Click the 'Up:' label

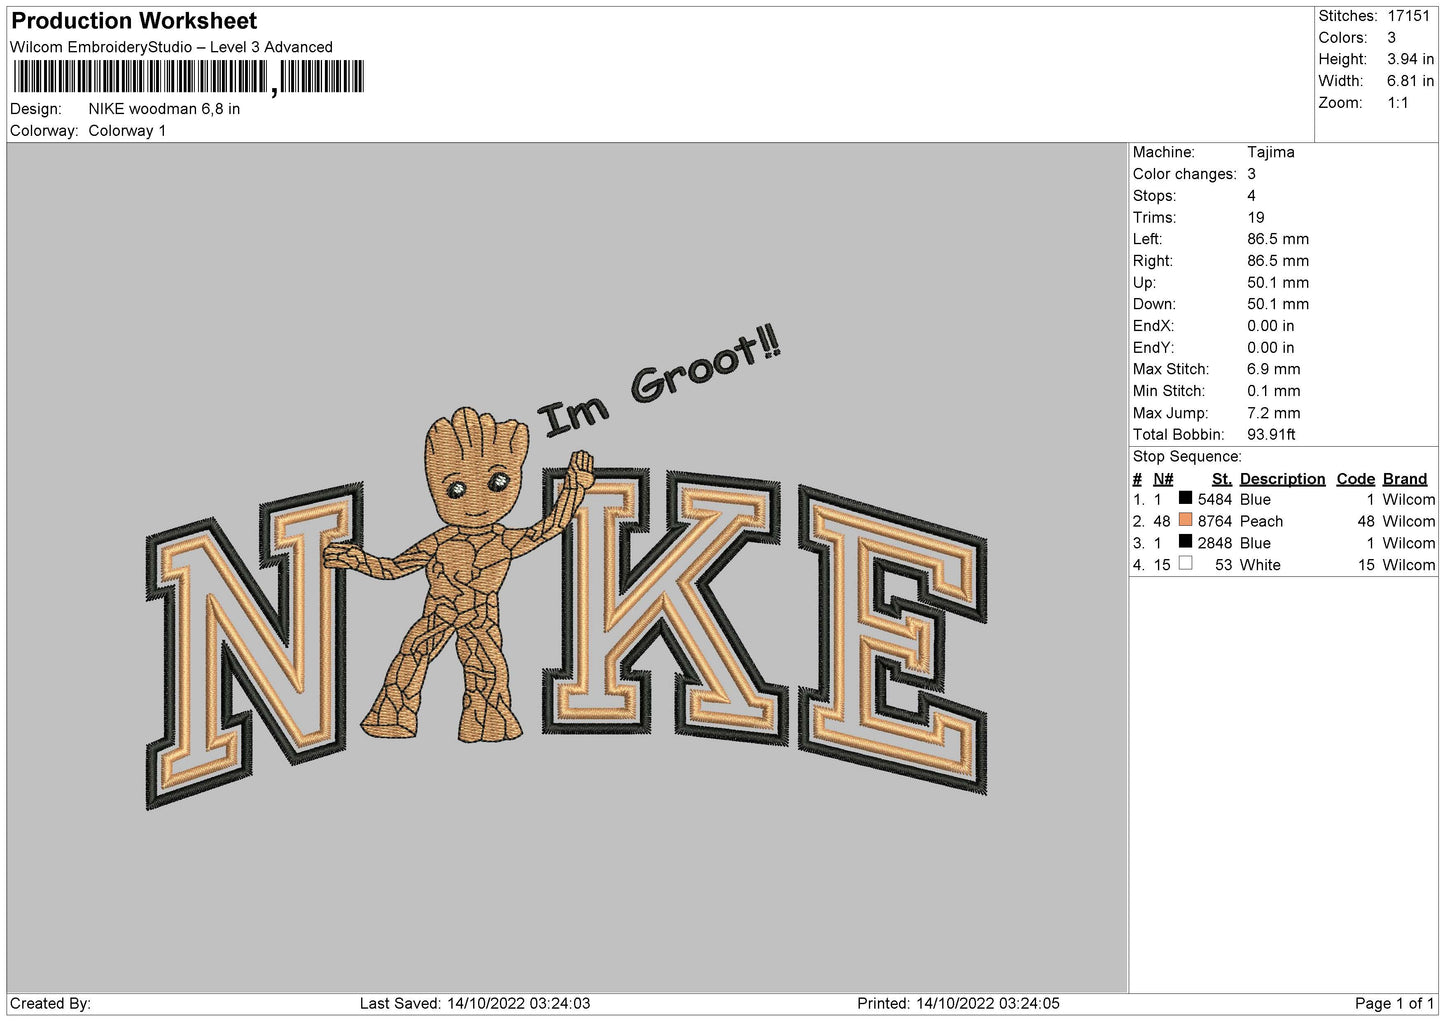coord(1144,283)
